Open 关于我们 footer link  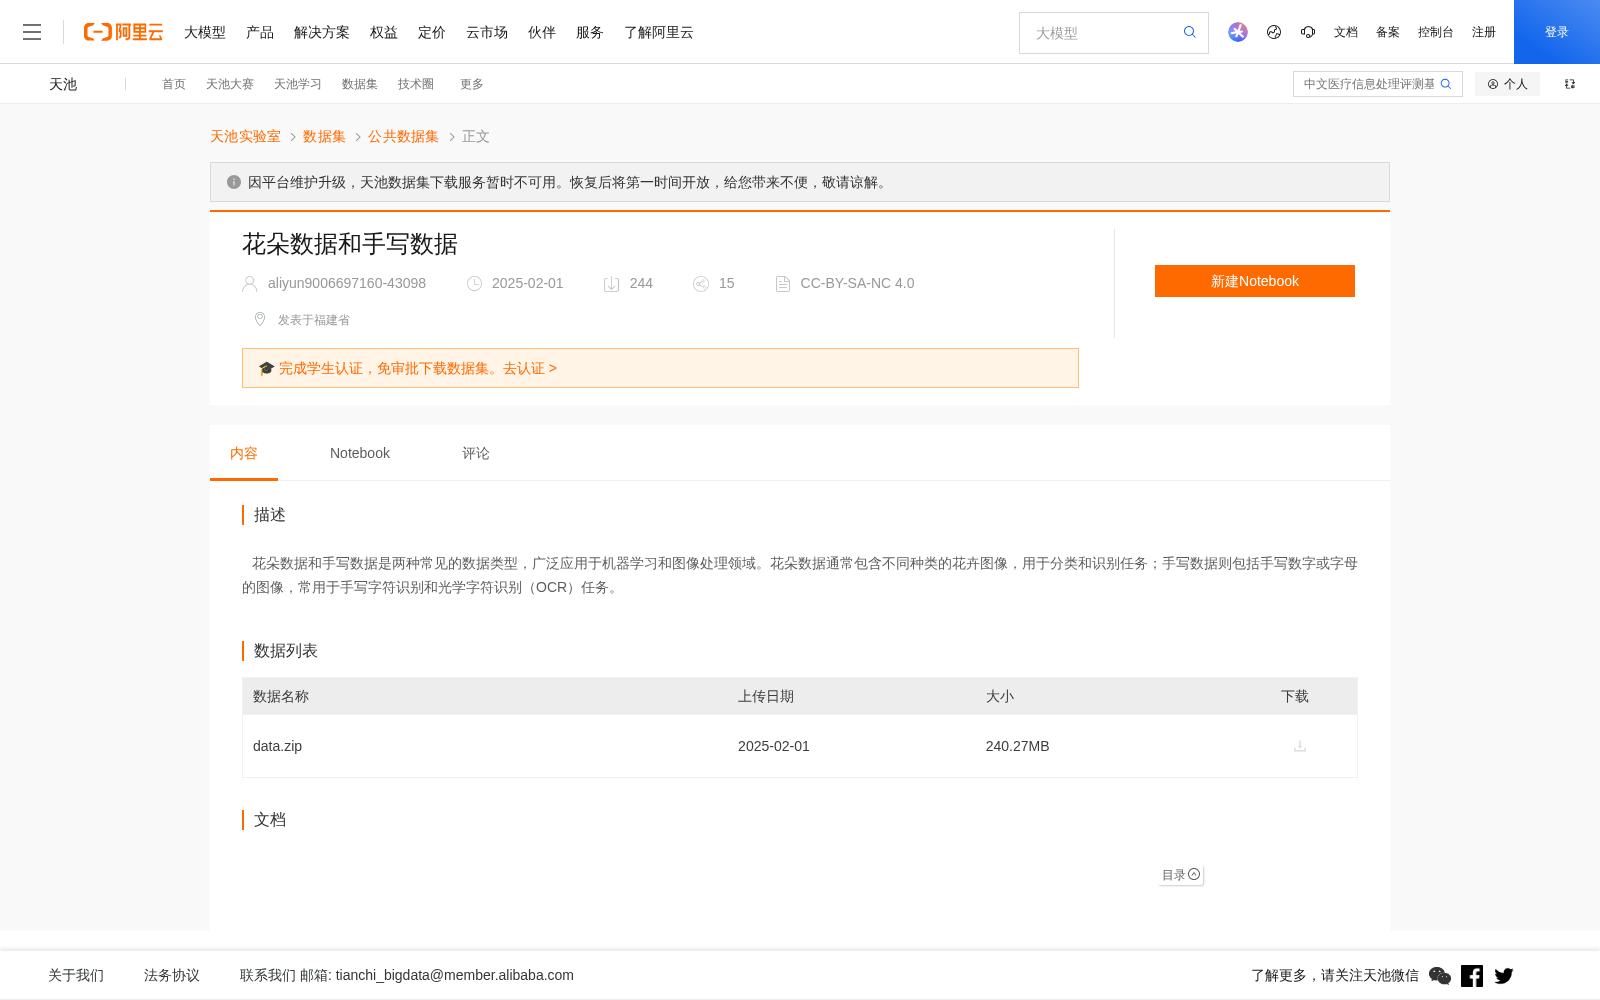pos(76,975)
